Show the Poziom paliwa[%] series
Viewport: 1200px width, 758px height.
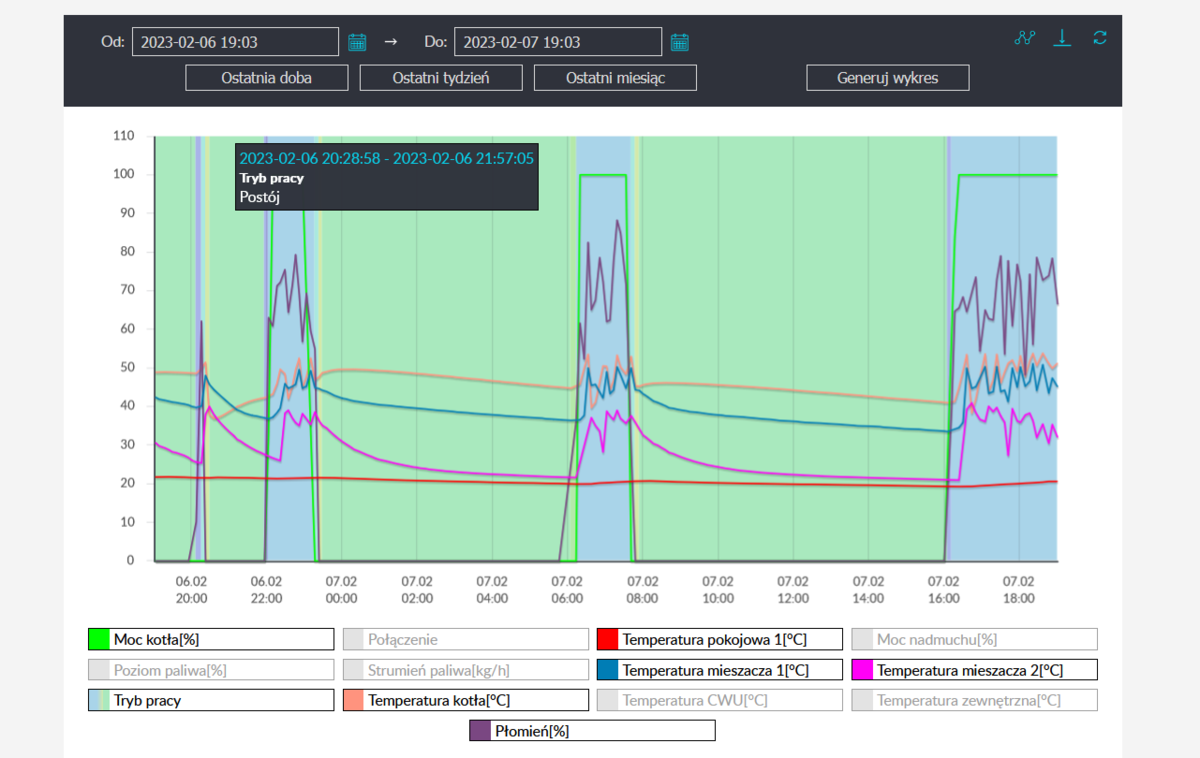(211, 670)
